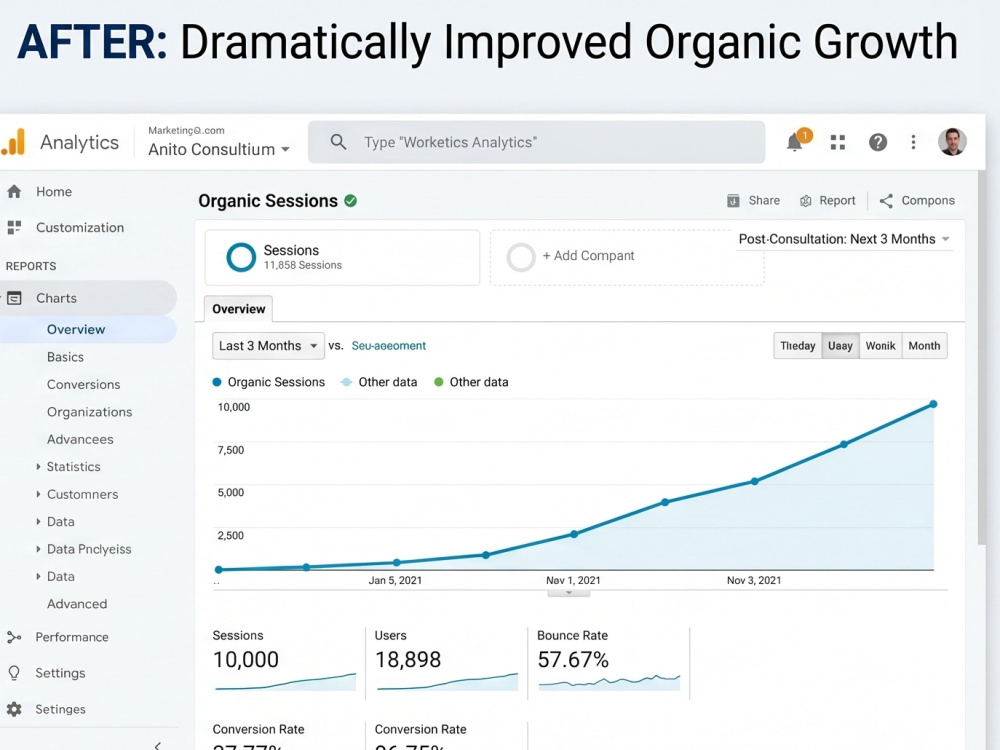Click the Setinges gear icon
Screen dimensions: 1000x750
tap(14, 709)
